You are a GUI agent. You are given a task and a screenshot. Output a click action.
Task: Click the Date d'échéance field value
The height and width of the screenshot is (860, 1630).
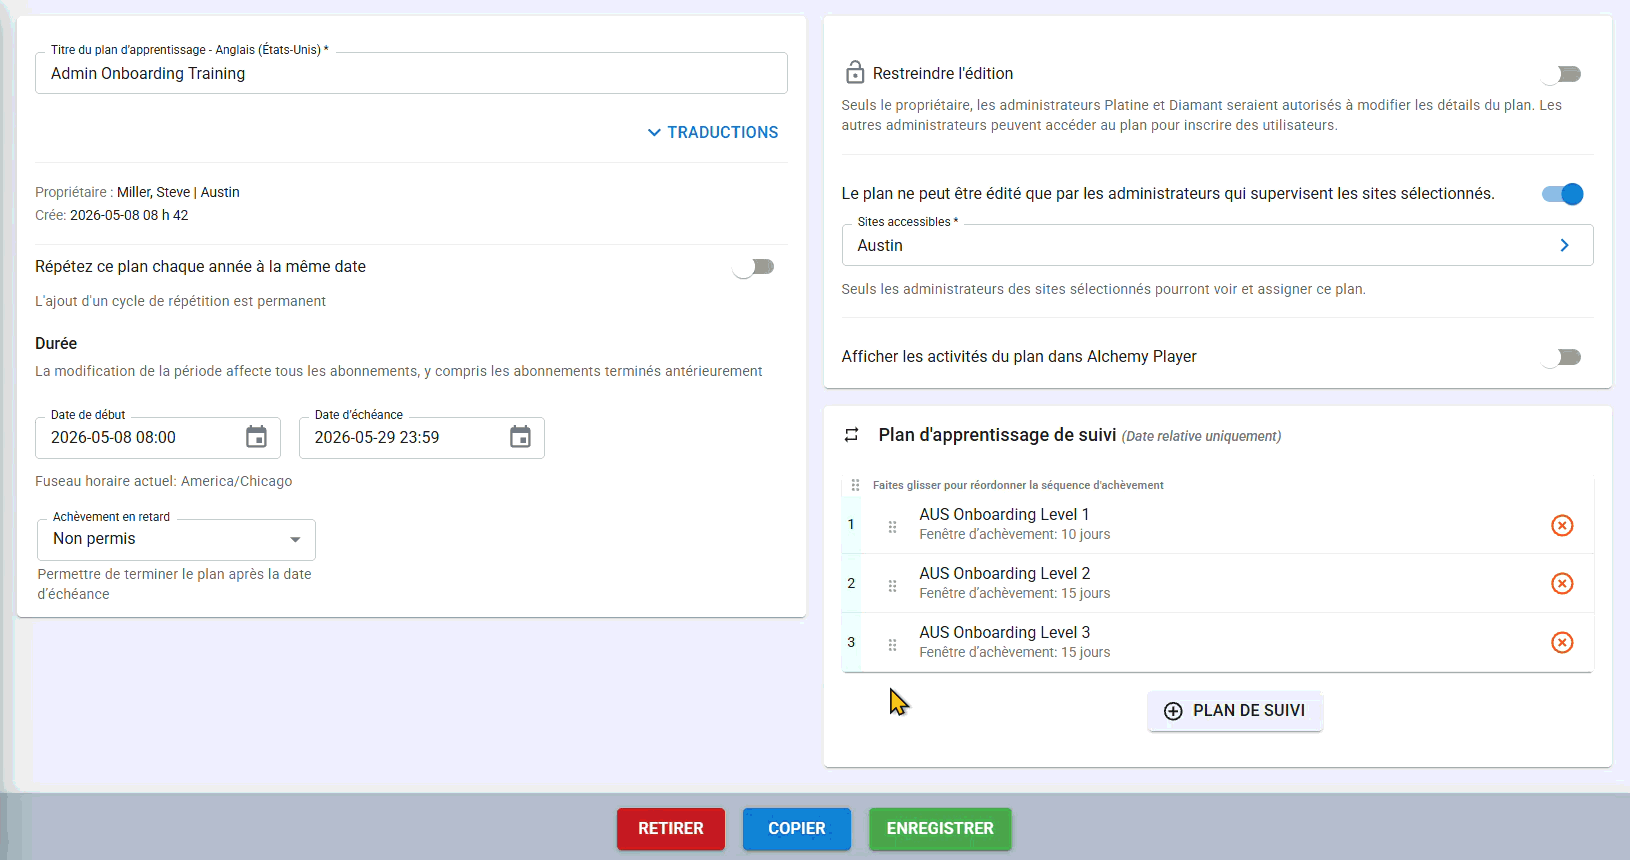(377, 437)
